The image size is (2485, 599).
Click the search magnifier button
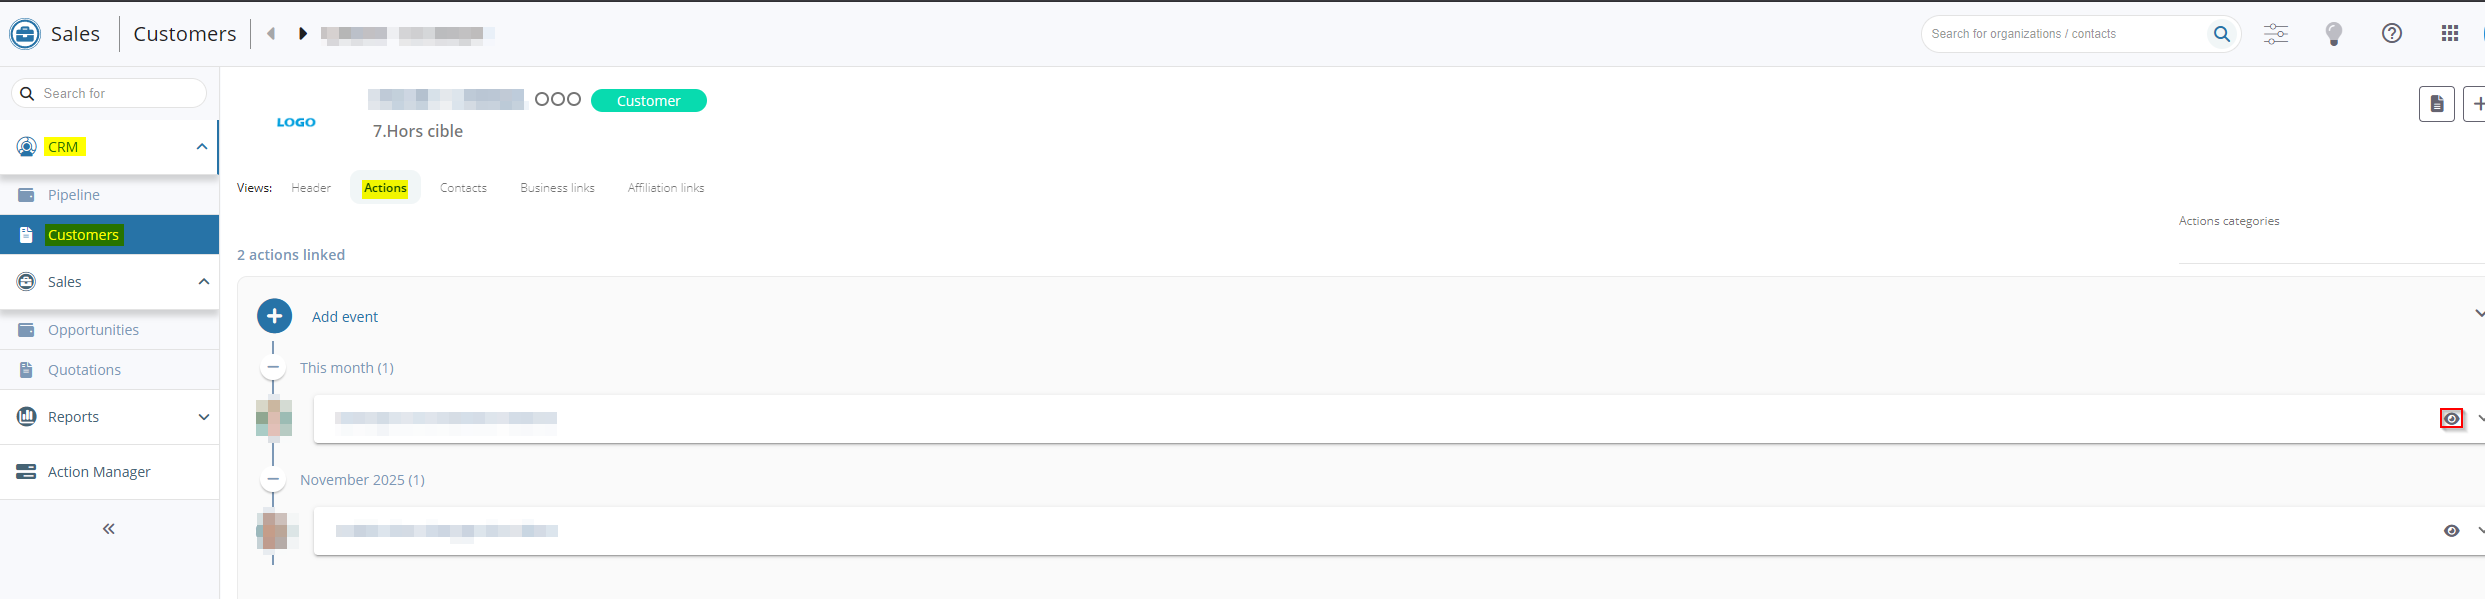click(2221, 34)
